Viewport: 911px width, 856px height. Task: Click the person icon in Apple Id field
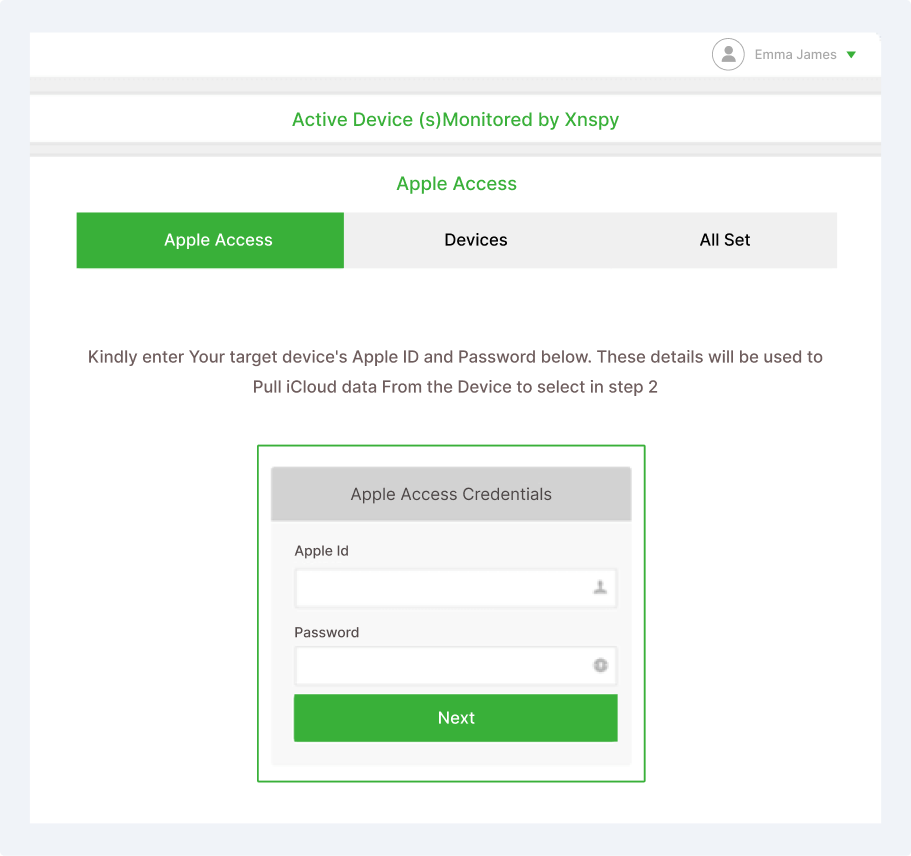click(600, 589)
